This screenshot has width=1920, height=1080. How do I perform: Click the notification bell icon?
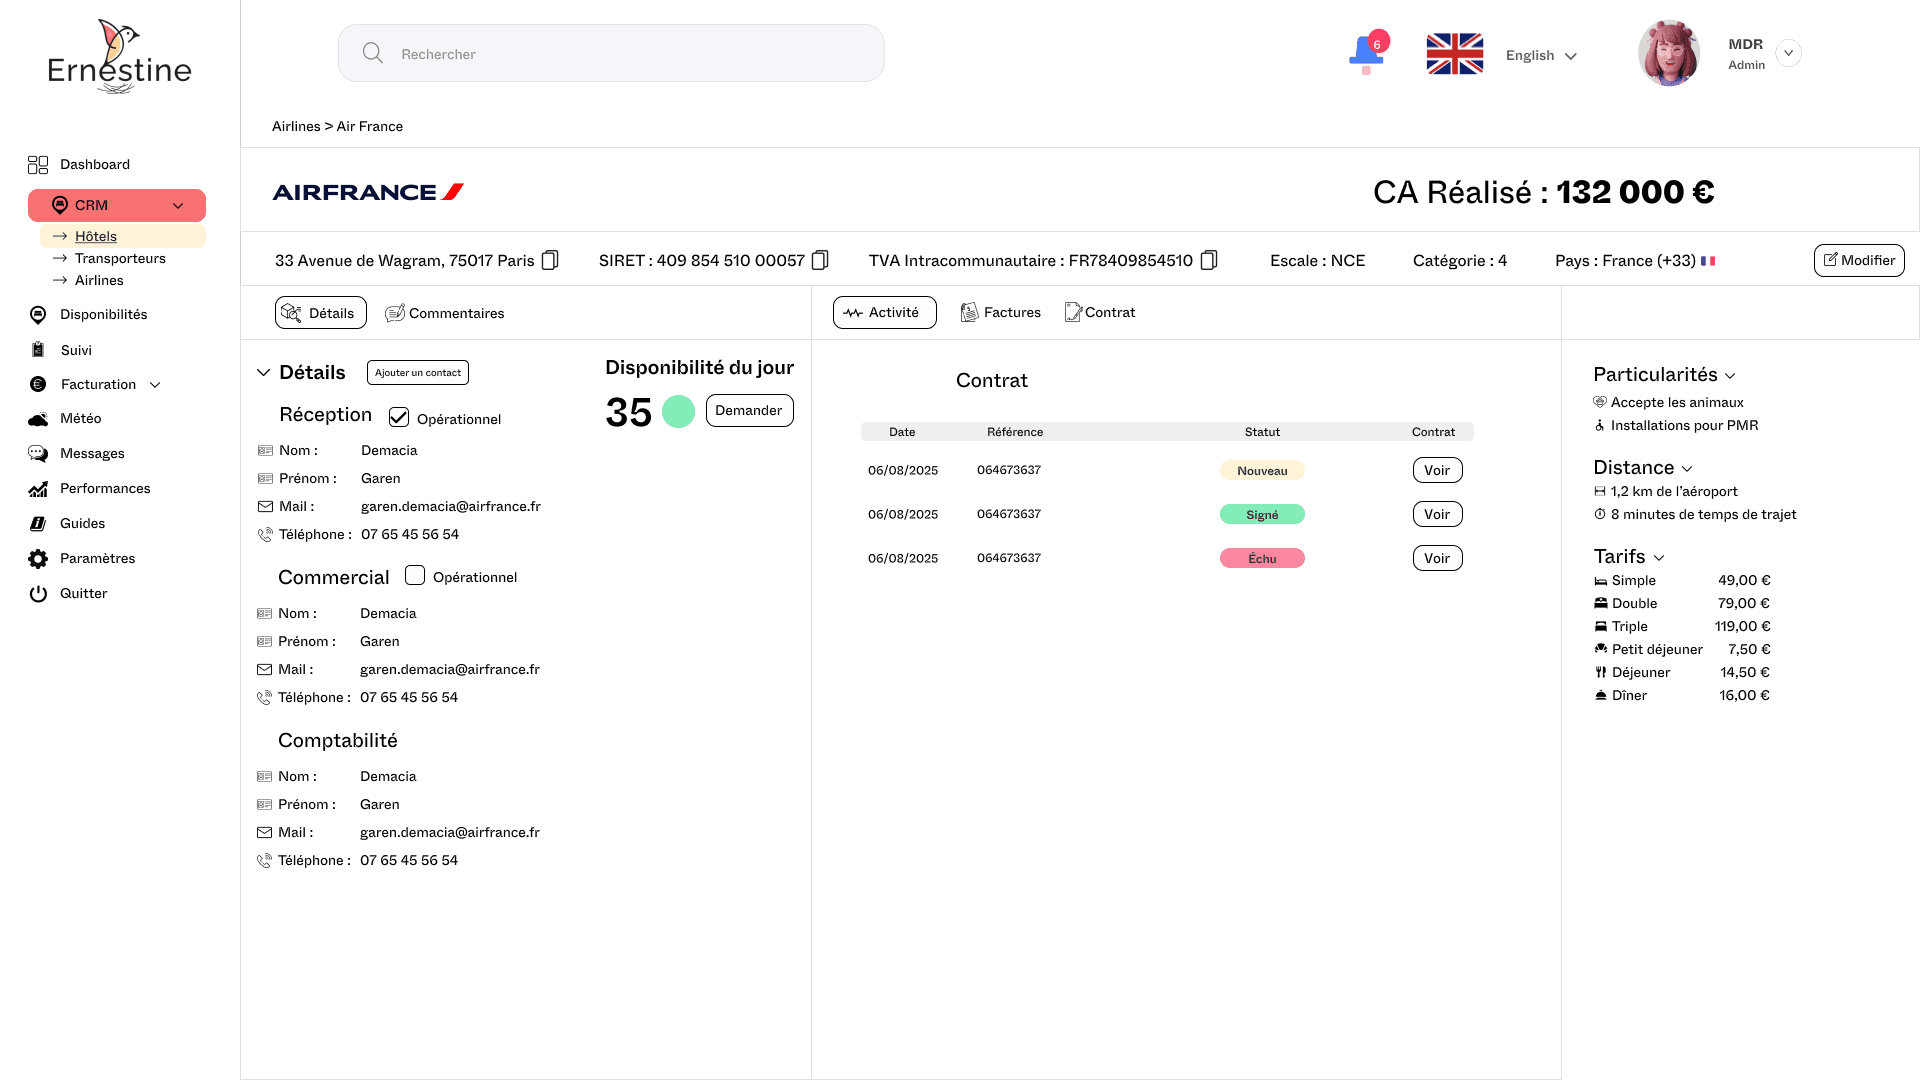click(x=1366, y=53)
